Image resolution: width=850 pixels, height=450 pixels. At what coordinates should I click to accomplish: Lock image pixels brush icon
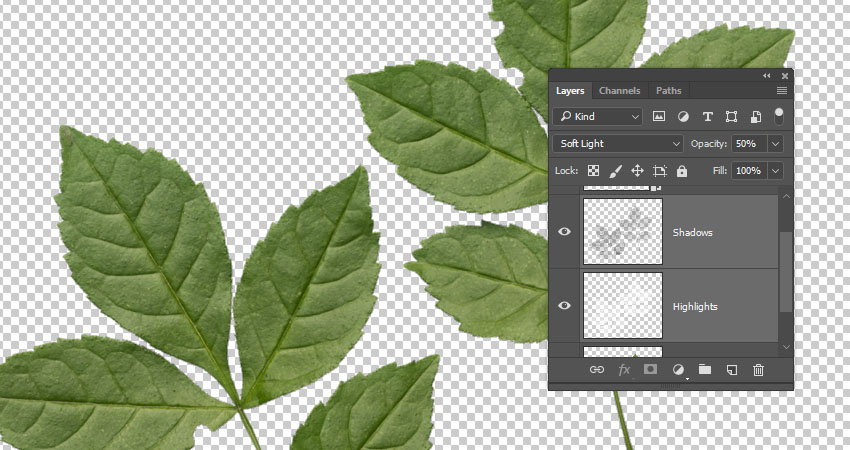point(615,171)
